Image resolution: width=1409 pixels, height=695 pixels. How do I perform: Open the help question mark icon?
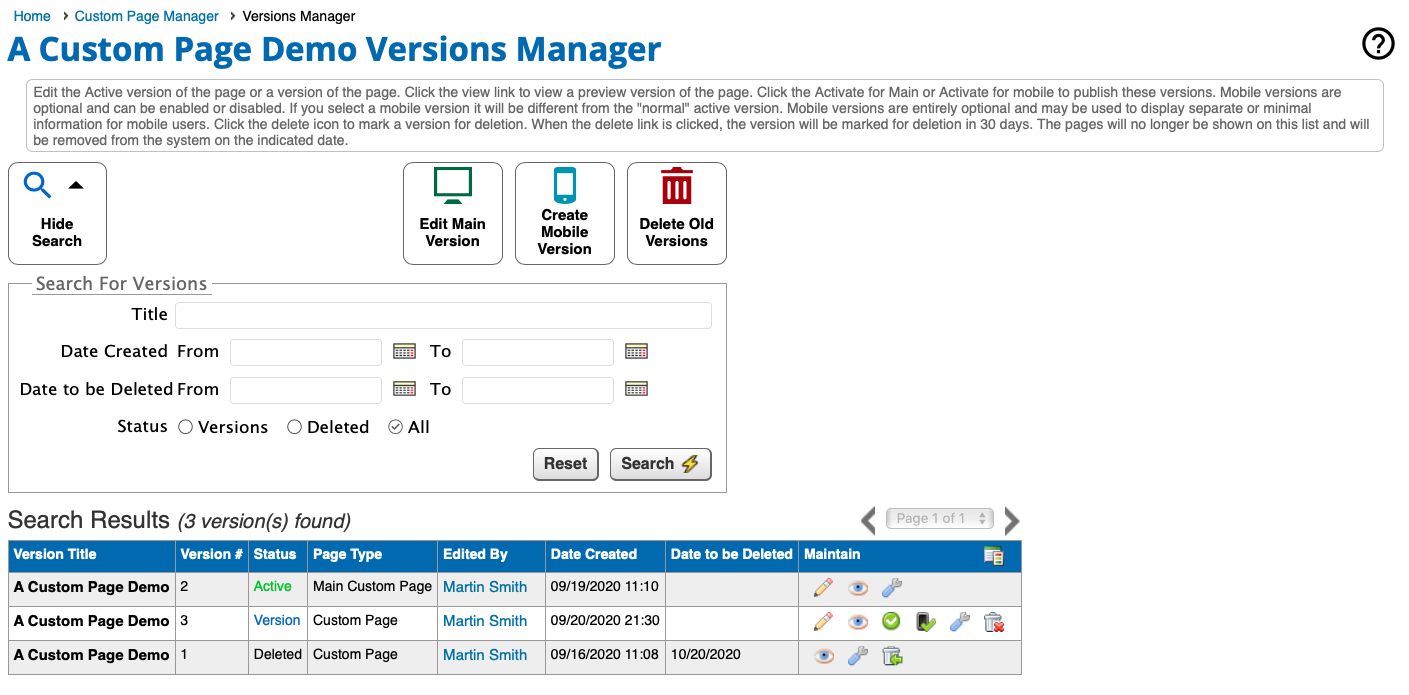tap(1379, 44)
